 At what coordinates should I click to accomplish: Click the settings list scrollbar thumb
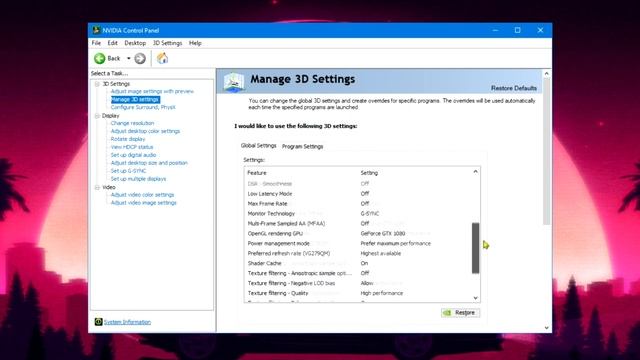[x=476, y=248]
